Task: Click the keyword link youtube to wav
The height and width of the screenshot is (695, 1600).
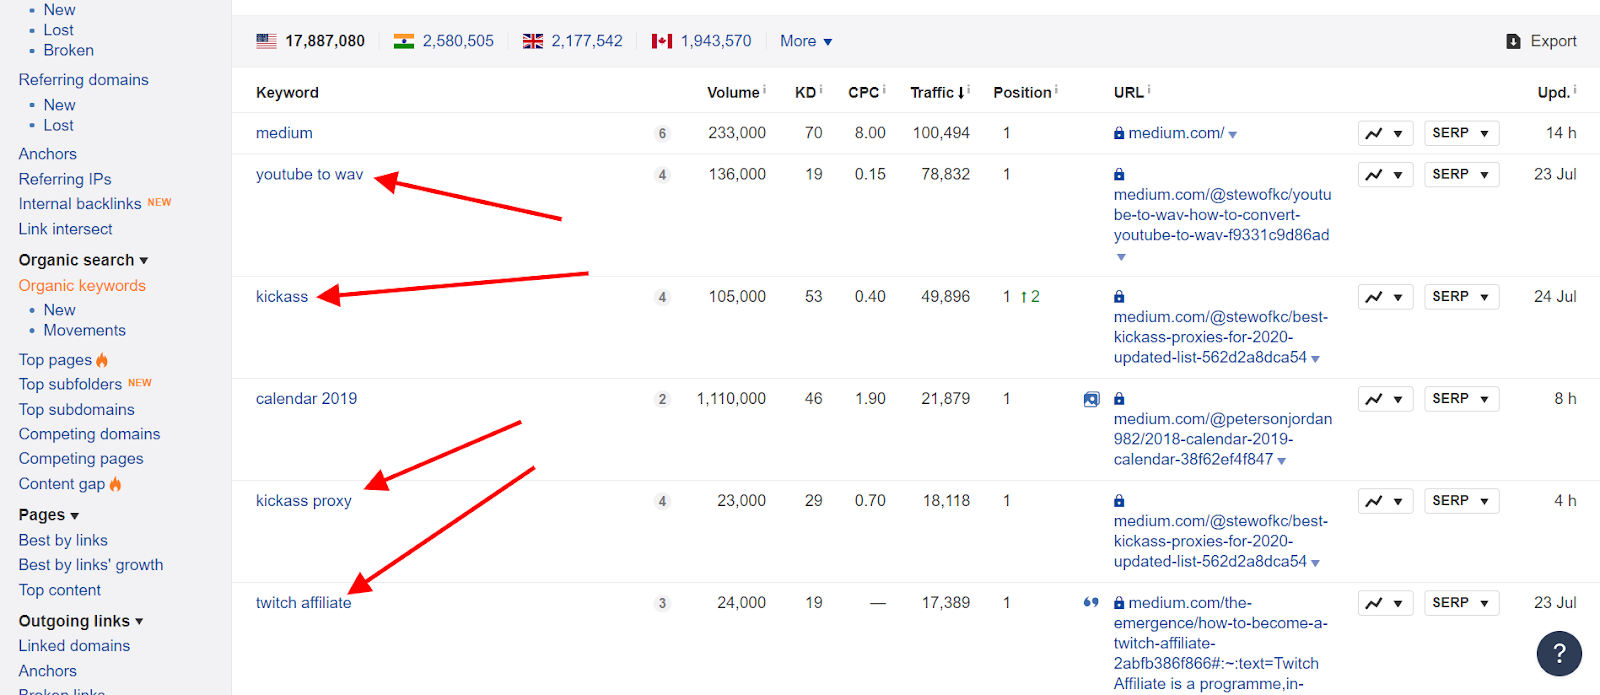Action: [x=309, y=174]
